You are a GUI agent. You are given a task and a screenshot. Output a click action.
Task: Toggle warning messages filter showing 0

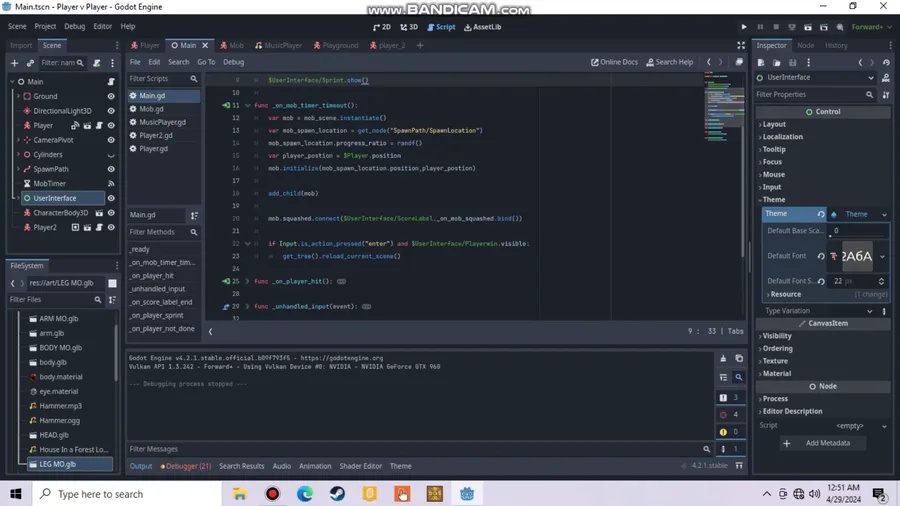(730, 431)
